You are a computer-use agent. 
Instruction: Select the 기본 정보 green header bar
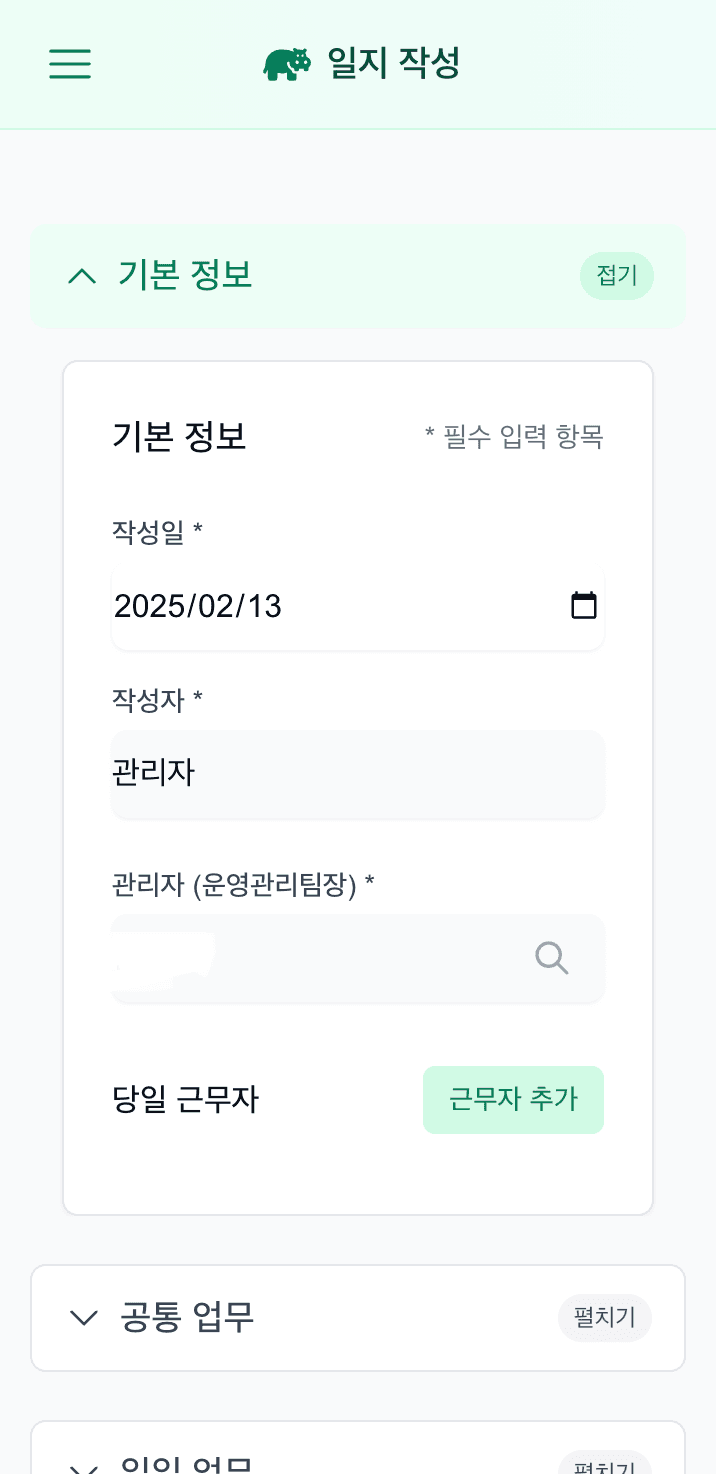[x=357, y=276]
